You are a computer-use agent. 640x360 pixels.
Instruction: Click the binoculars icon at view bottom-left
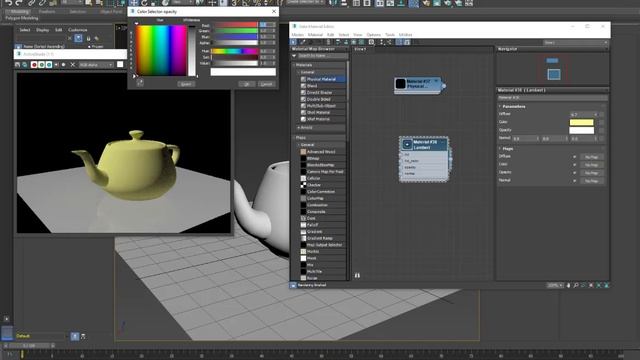click(357, 276)
